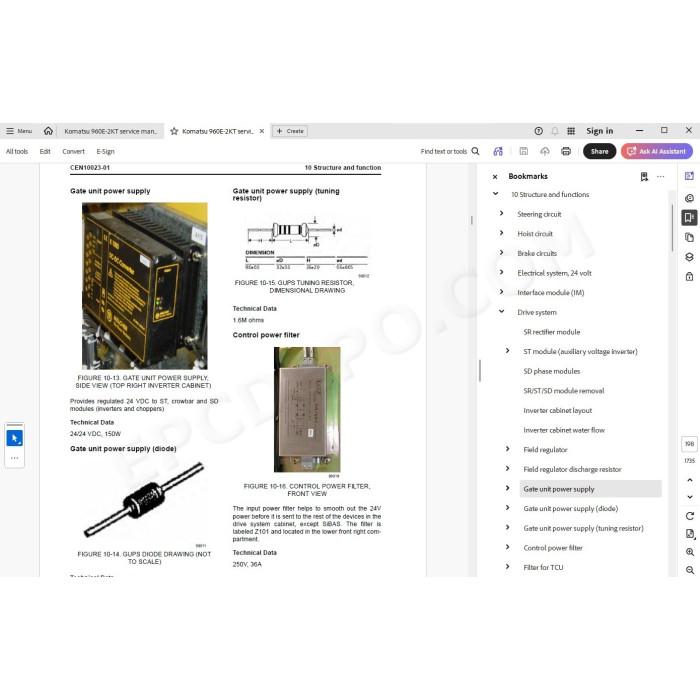The image size is (700, 700).
Task: Open the comments panel icon in right rail
Action: [x=689, y=198]
